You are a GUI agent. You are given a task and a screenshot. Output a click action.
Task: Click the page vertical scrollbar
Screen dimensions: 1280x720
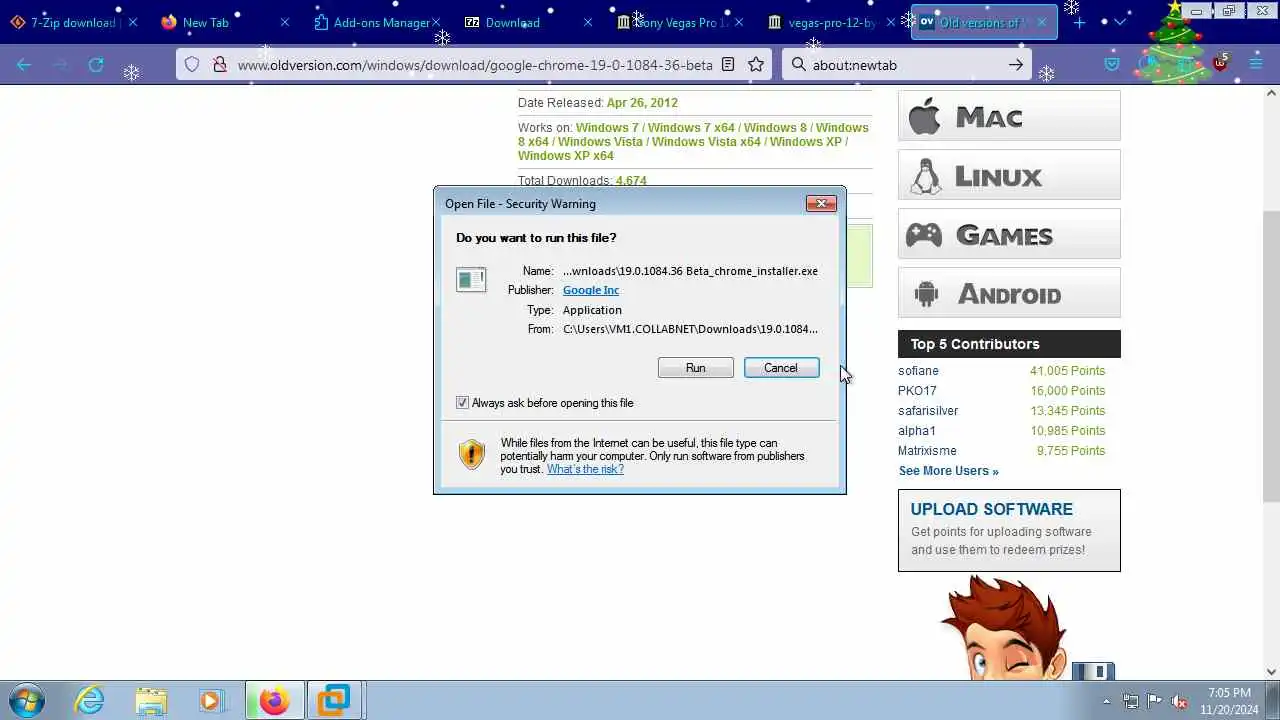coord(1272,355)
